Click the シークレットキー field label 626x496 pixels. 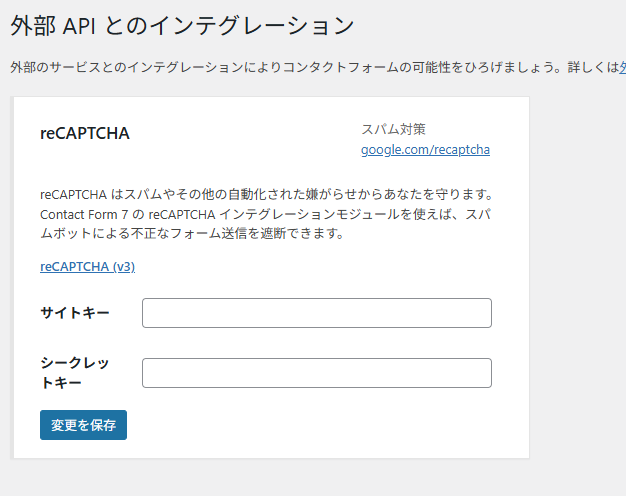[75, 372]
